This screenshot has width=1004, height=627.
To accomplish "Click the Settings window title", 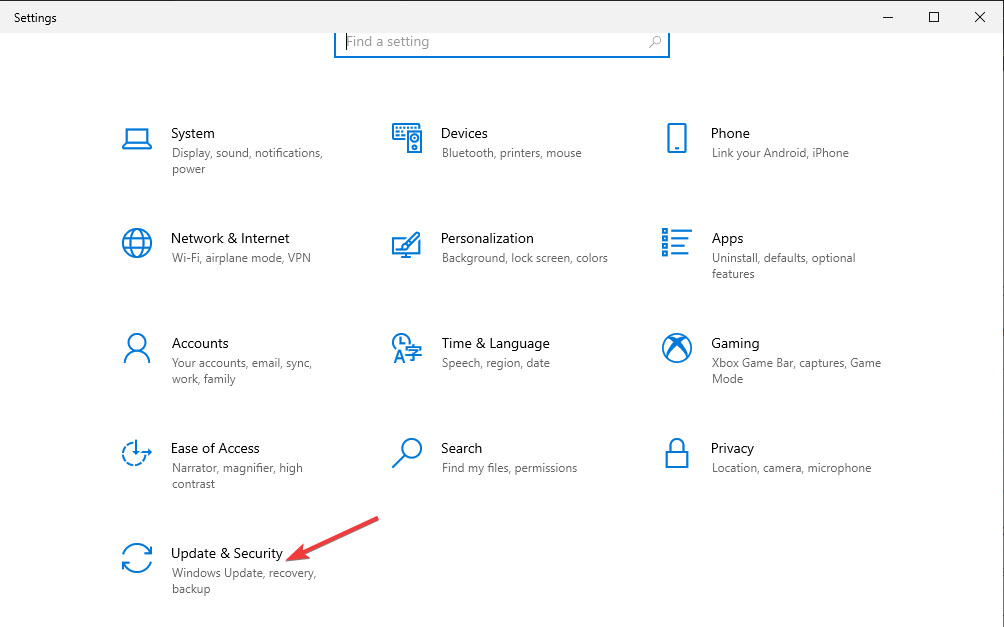I will [35, 18].
